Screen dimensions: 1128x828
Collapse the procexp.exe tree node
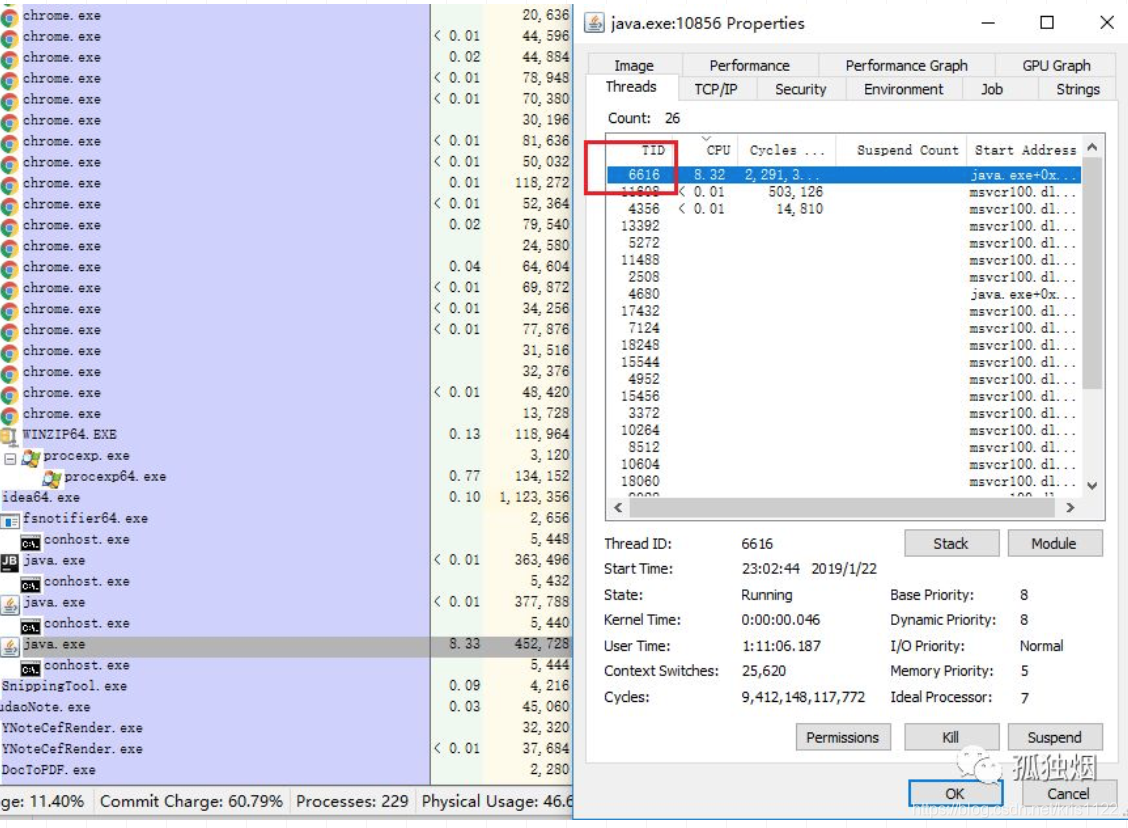10,458
